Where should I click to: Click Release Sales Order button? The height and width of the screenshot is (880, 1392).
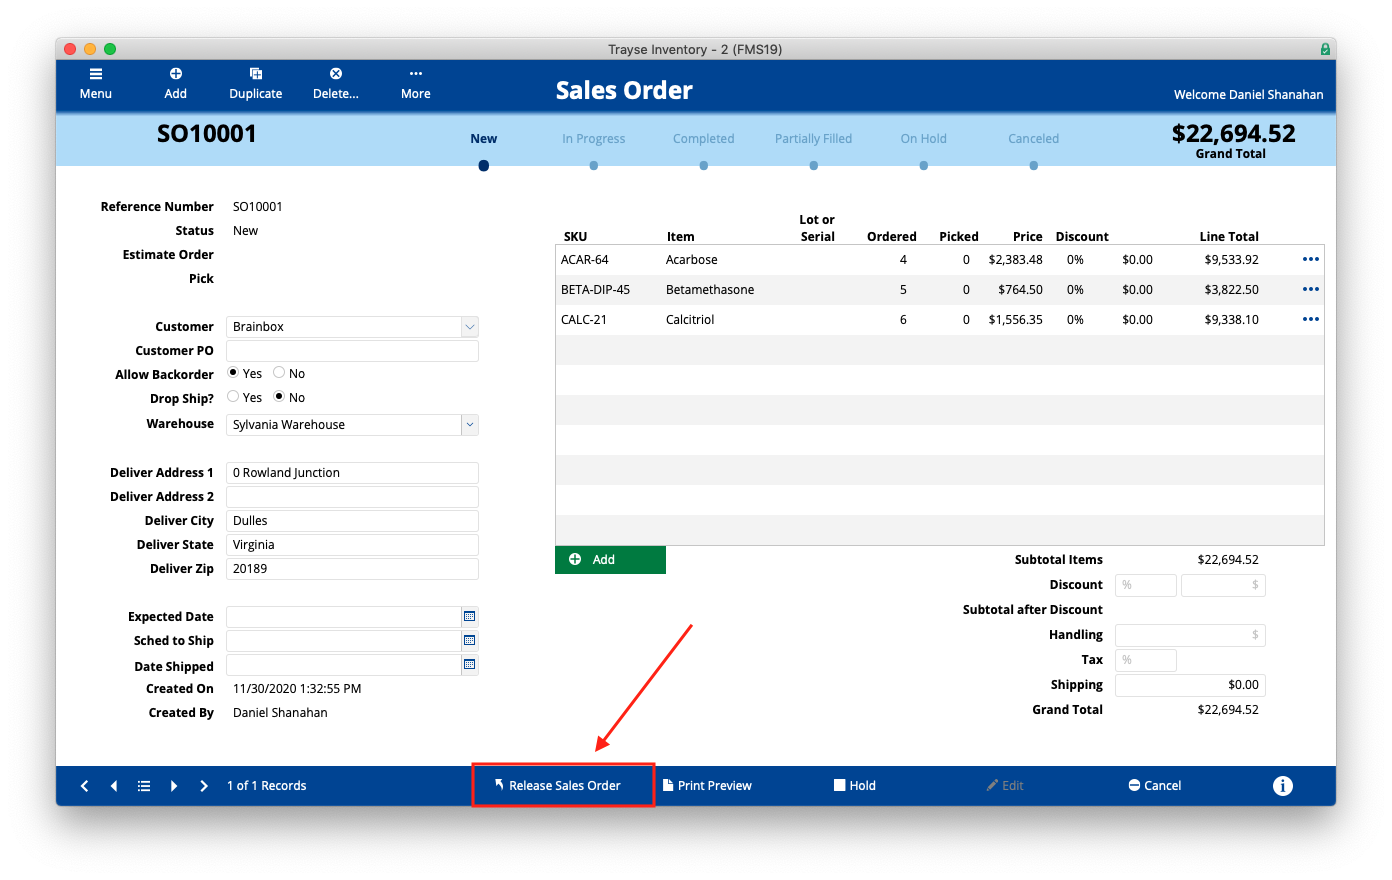pos(564,786)
